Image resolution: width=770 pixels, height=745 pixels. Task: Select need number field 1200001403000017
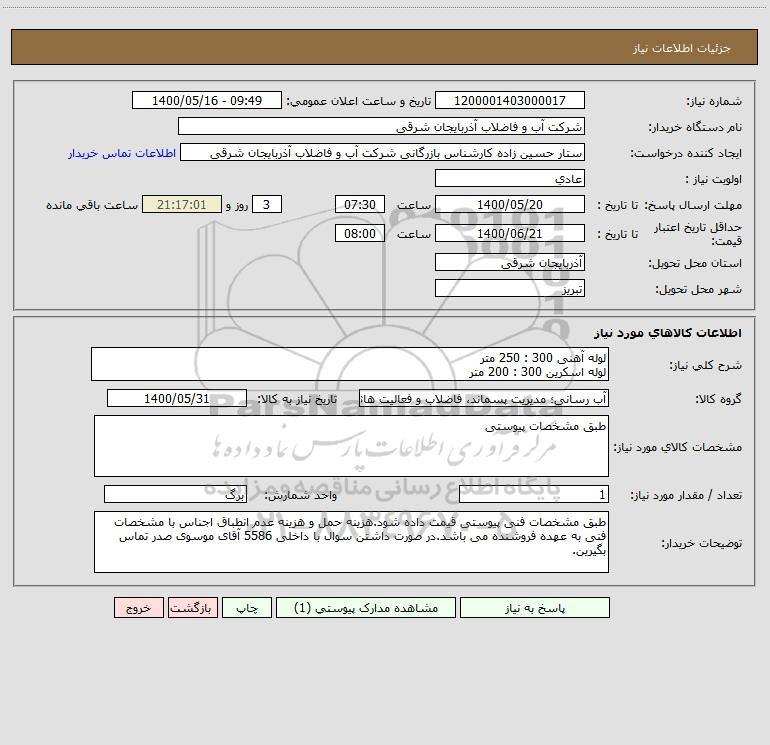coord(510,100)
